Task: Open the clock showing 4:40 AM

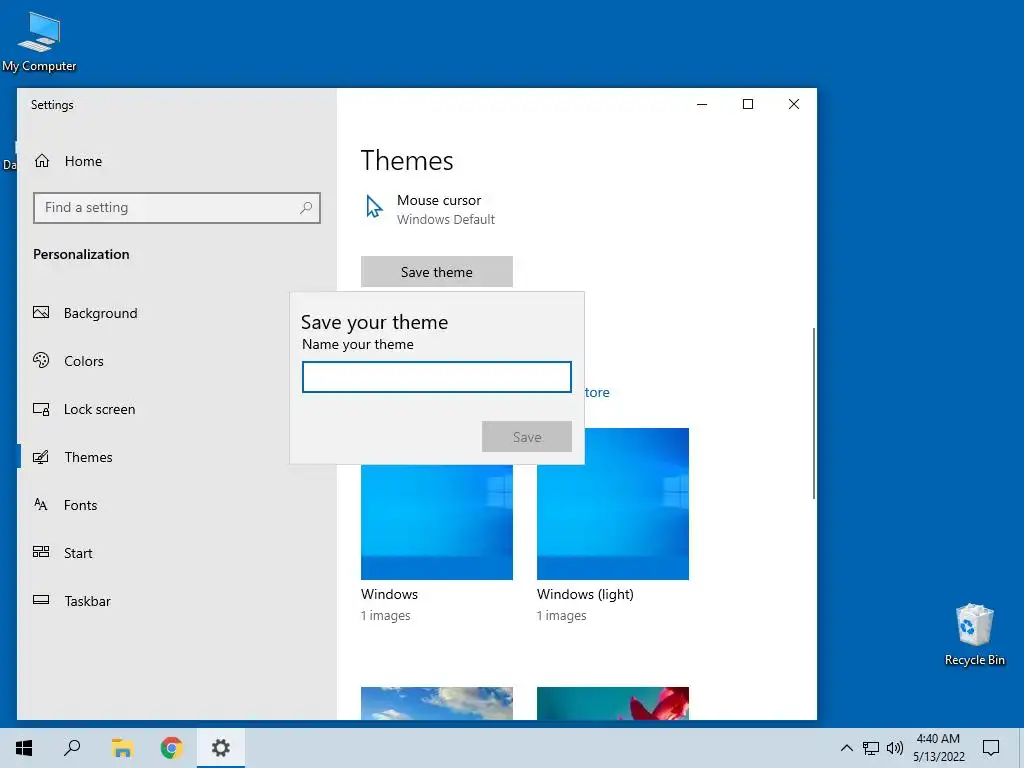Action: click(x=938, y=748)
